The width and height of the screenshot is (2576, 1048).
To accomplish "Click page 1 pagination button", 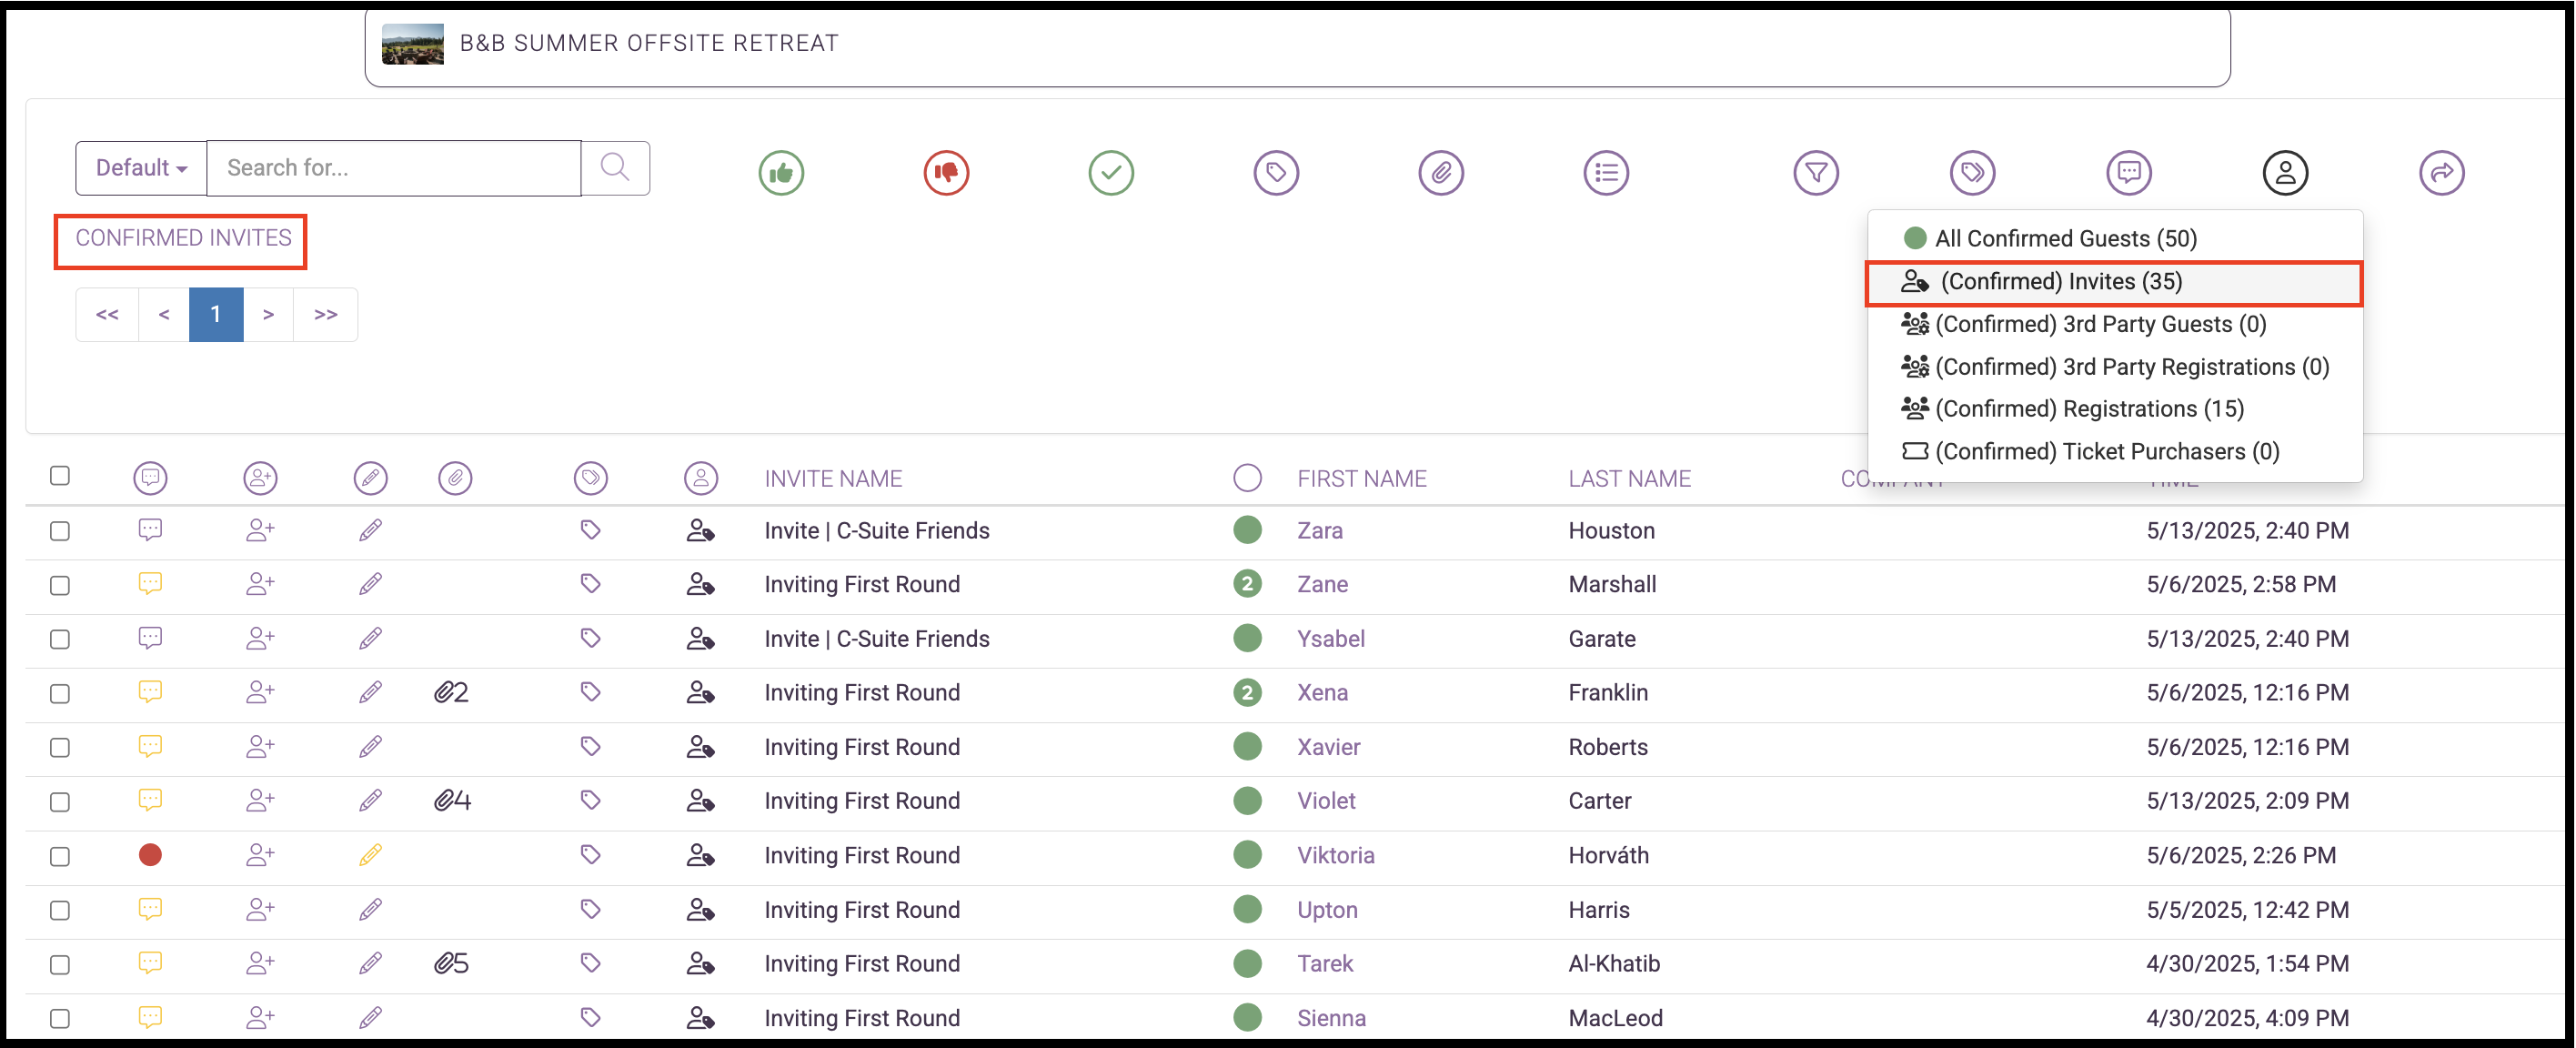I will click(x=216, y=314).
